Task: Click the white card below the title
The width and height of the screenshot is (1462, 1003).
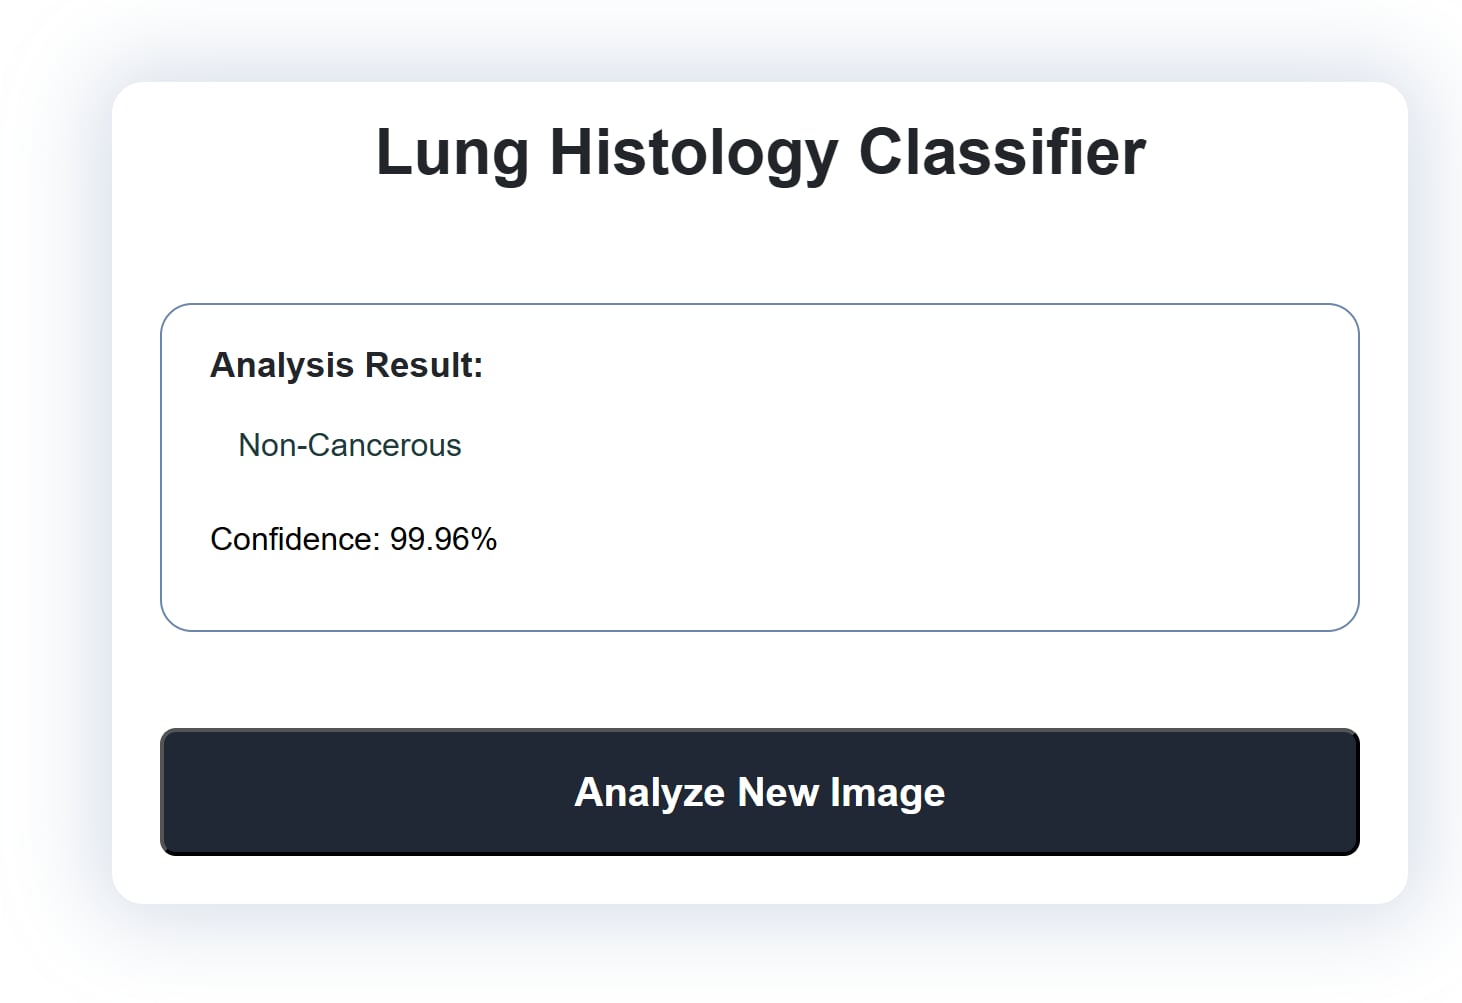Action: click(x=760, y=250)
